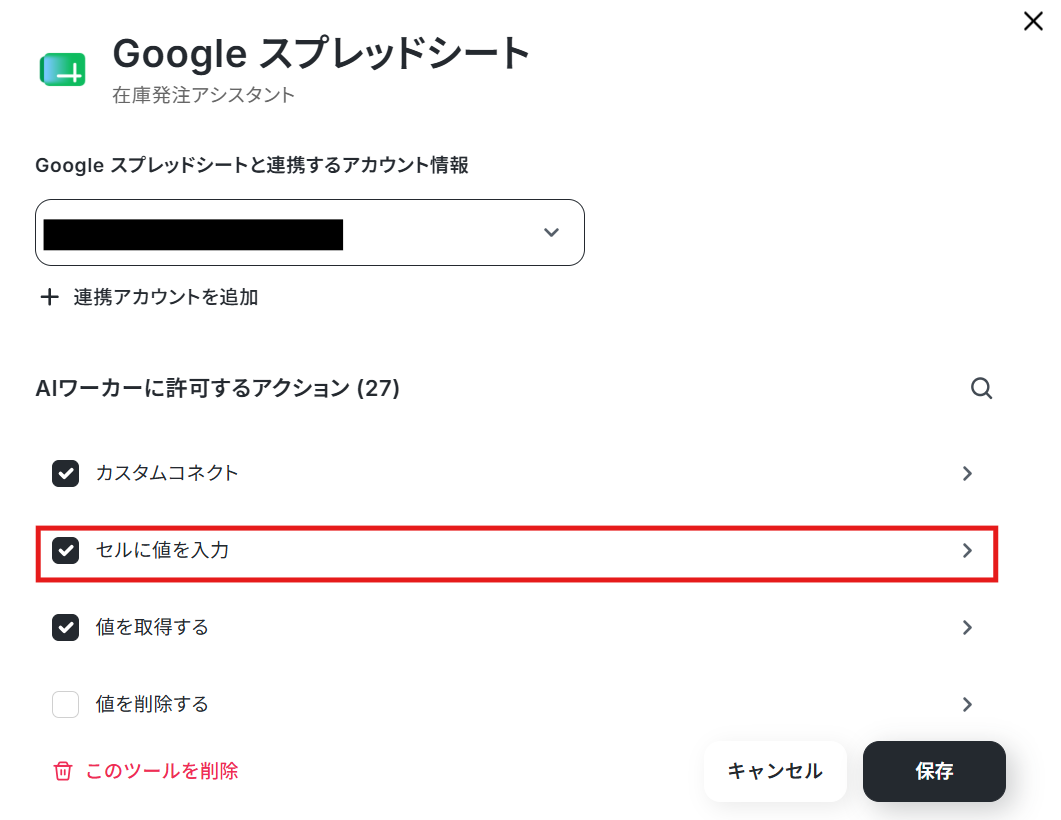Uncheck the 値を取得する checkbox
The image size is (1061, 820).
coord(66,628)
